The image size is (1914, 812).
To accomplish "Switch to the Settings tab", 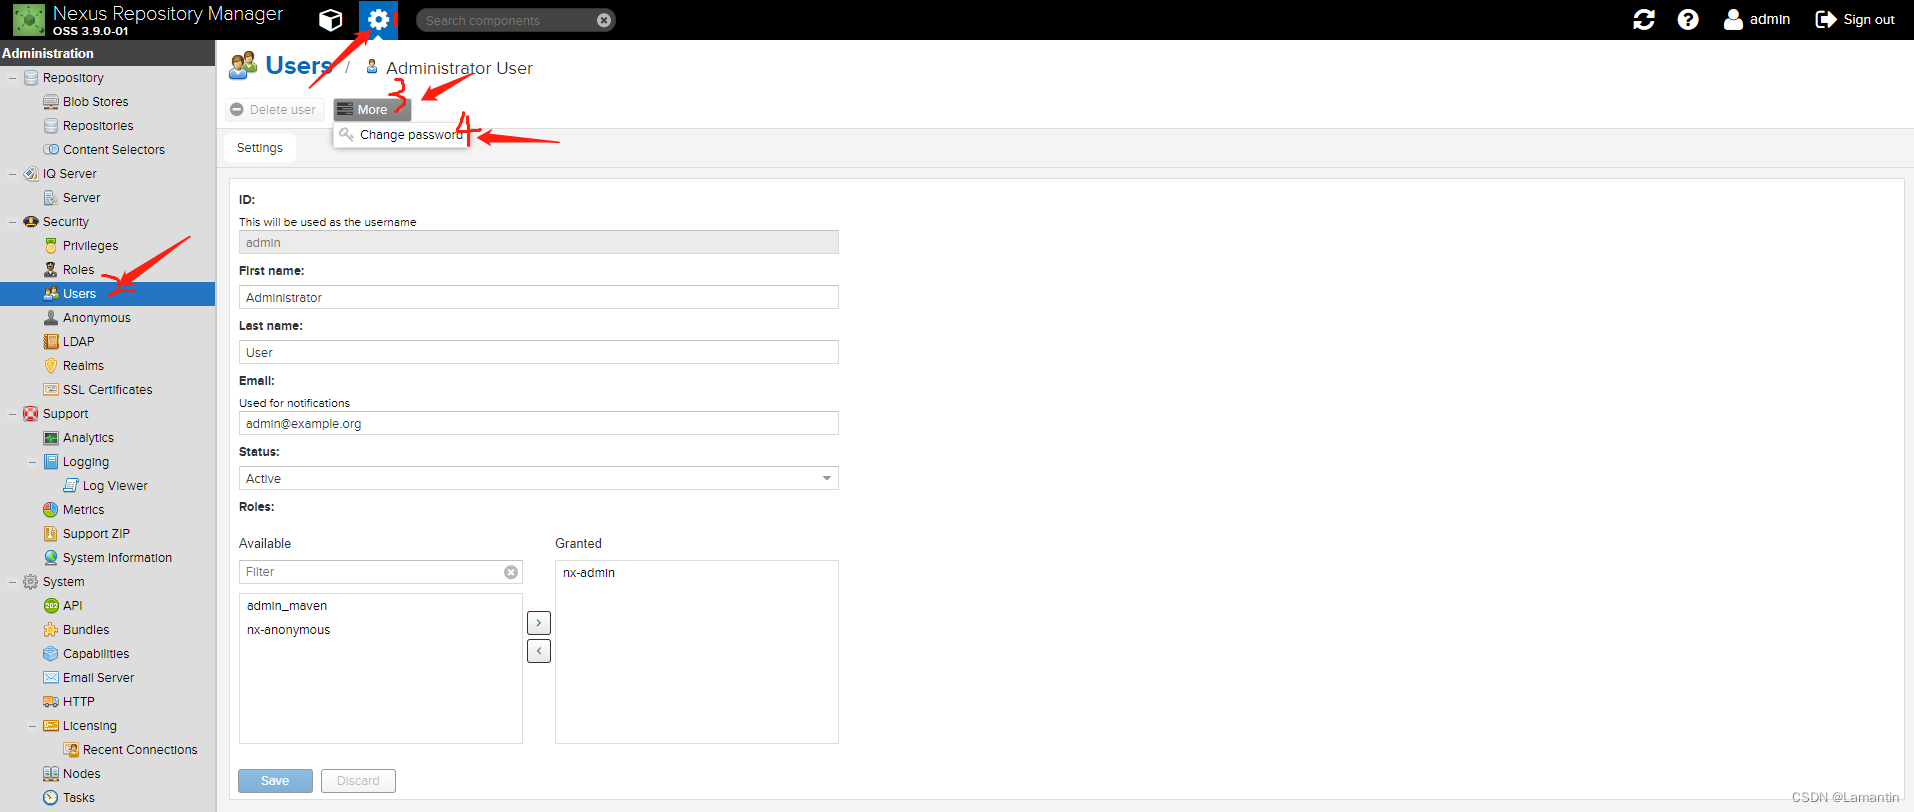I will 259,148.
